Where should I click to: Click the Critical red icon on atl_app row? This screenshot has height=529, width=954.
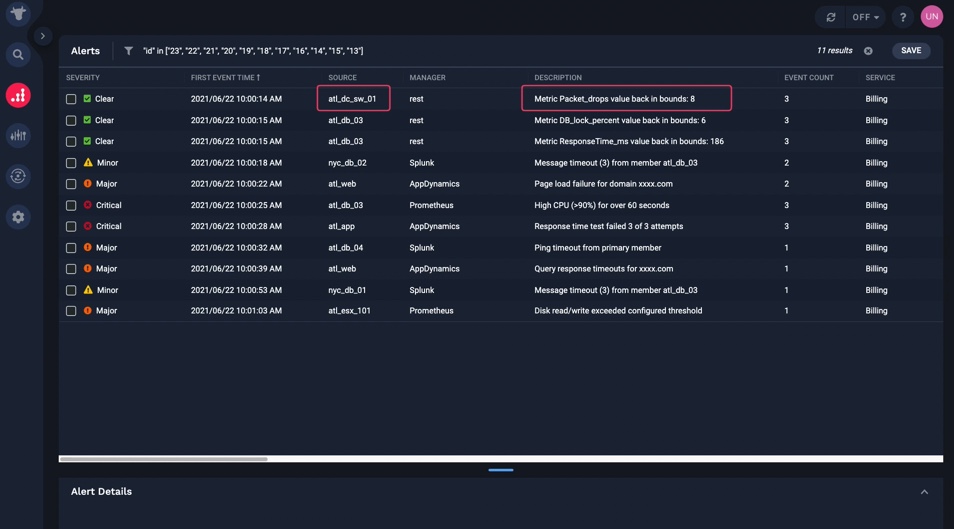pos(88,226)
